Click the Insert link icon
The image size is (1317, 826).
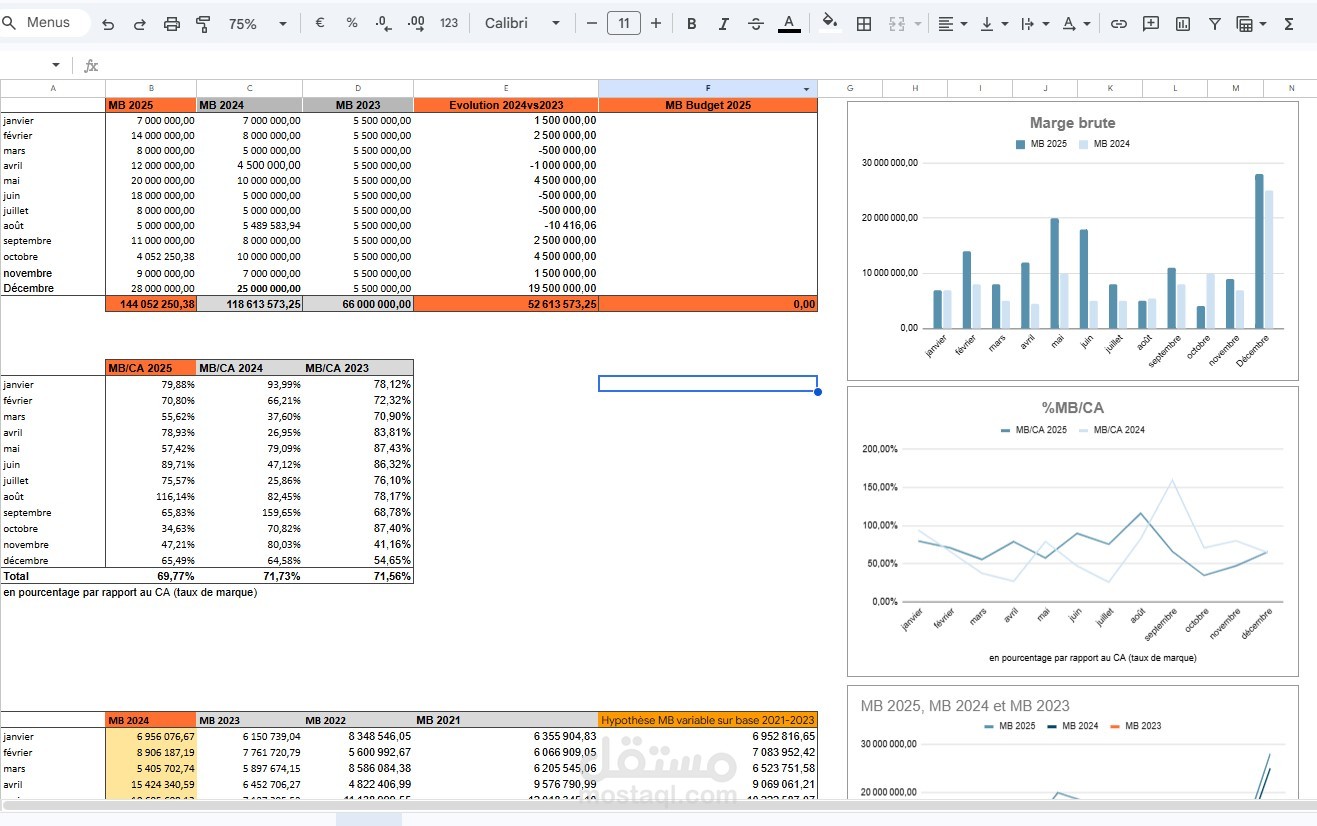(1119, 23)
